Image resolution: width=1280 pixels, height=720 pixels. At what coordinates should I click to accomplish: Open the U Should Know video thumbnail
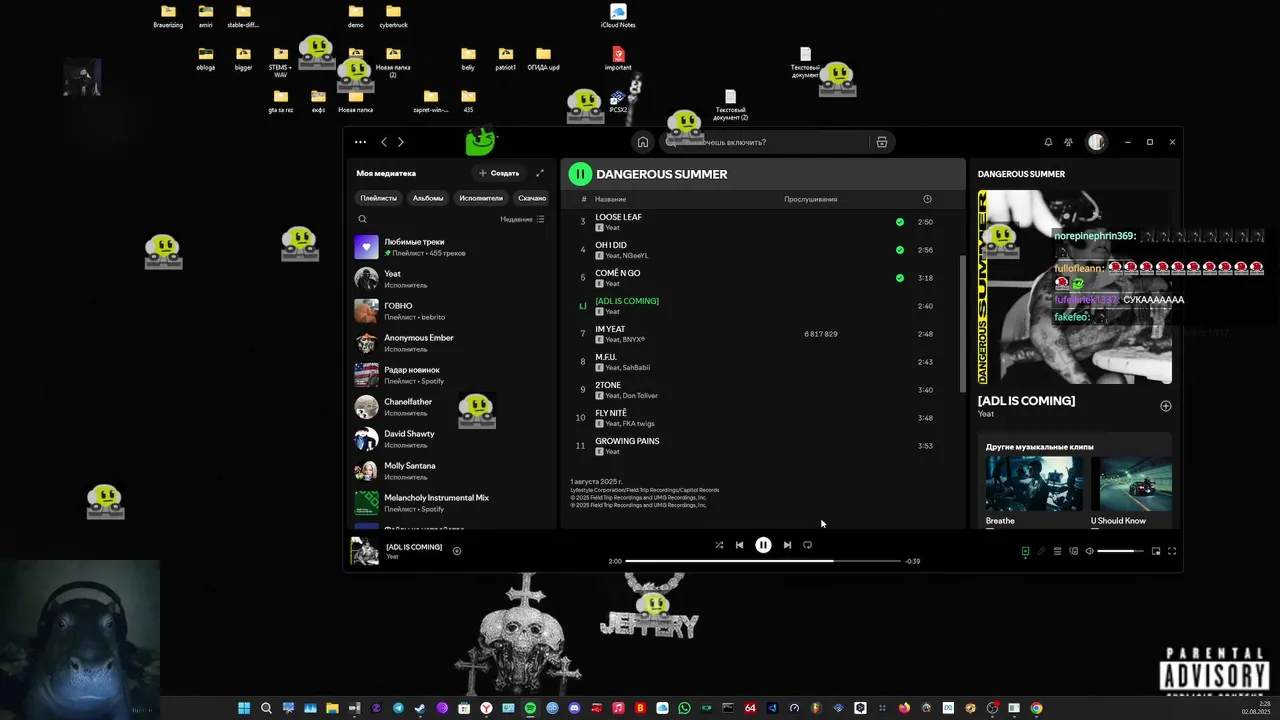coord(1131,484)
